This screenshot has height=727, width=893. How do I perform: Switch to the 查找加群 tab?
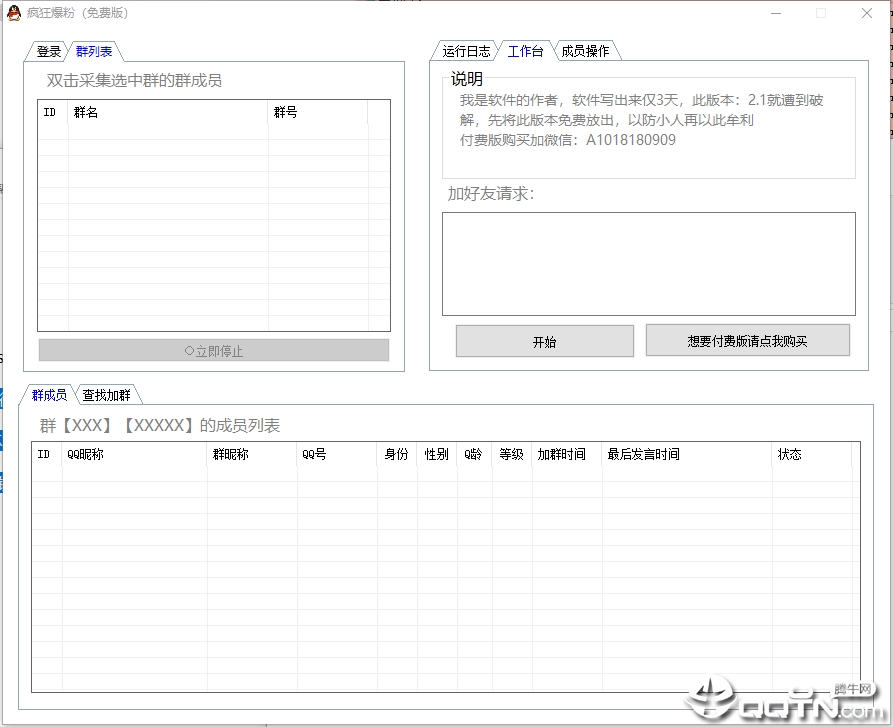106,395
